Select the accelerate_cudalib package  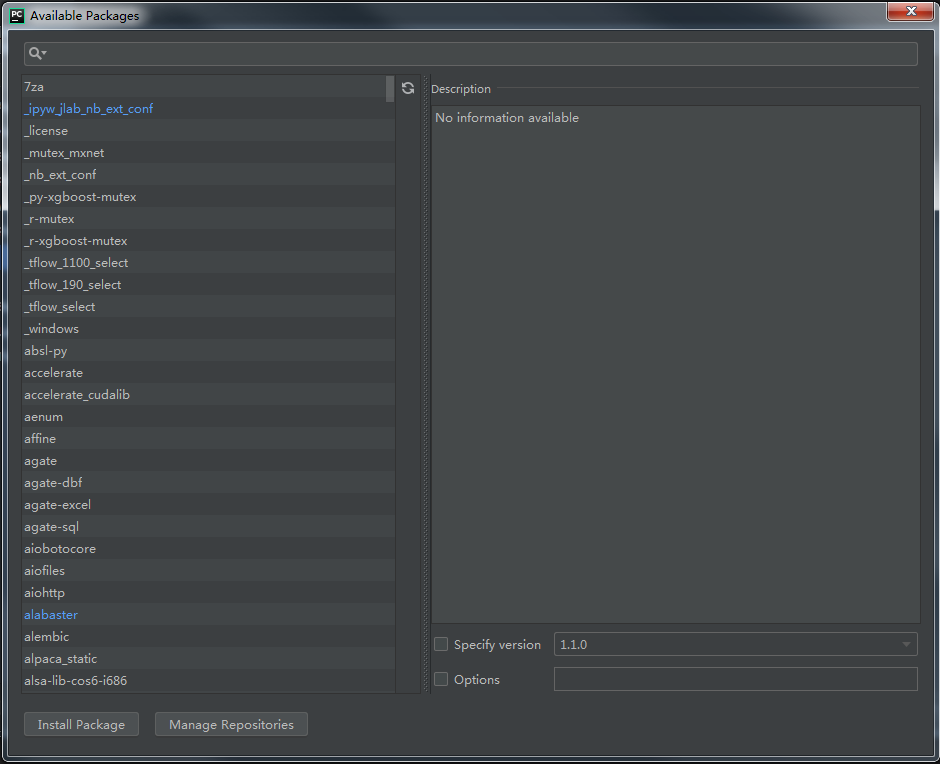click(x=208, y=395)
